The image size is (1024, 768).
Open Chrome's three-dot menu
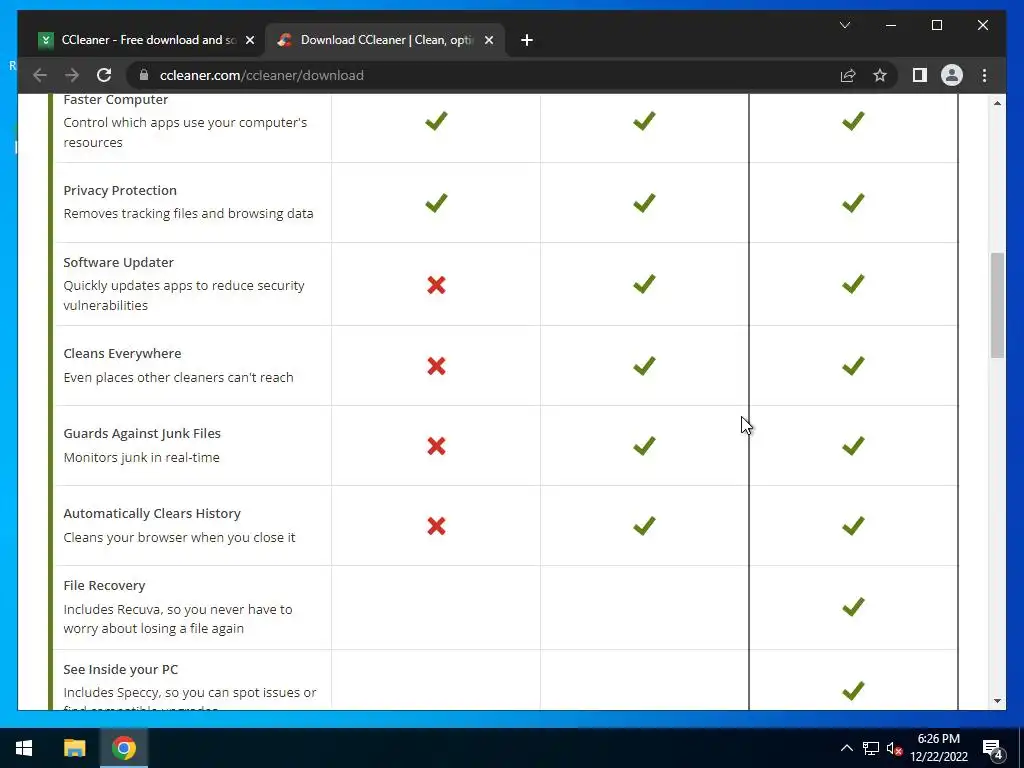click(x=984, y=75)
